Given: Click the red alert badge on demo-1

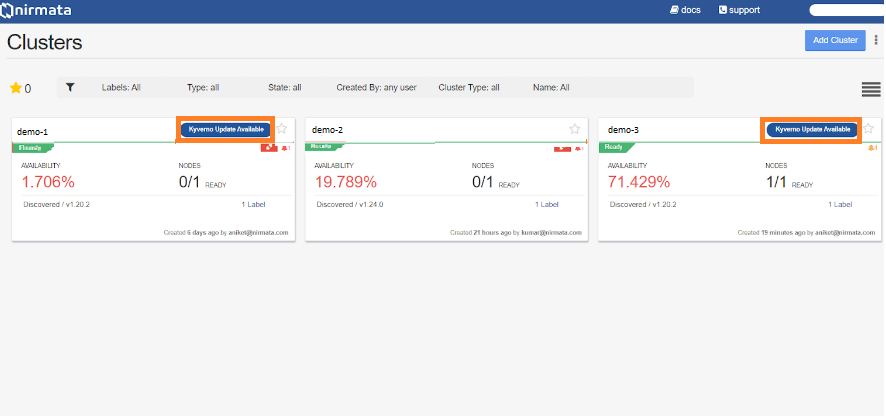Looking at the screenshot, I should coord(269,148).
